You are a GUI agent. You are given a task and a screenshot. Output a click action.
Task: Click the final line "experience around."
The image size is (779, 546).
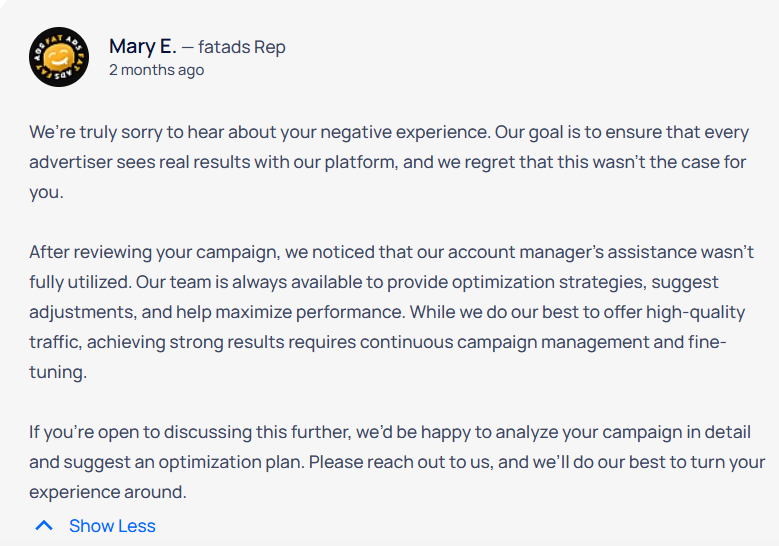click(108, 492)
